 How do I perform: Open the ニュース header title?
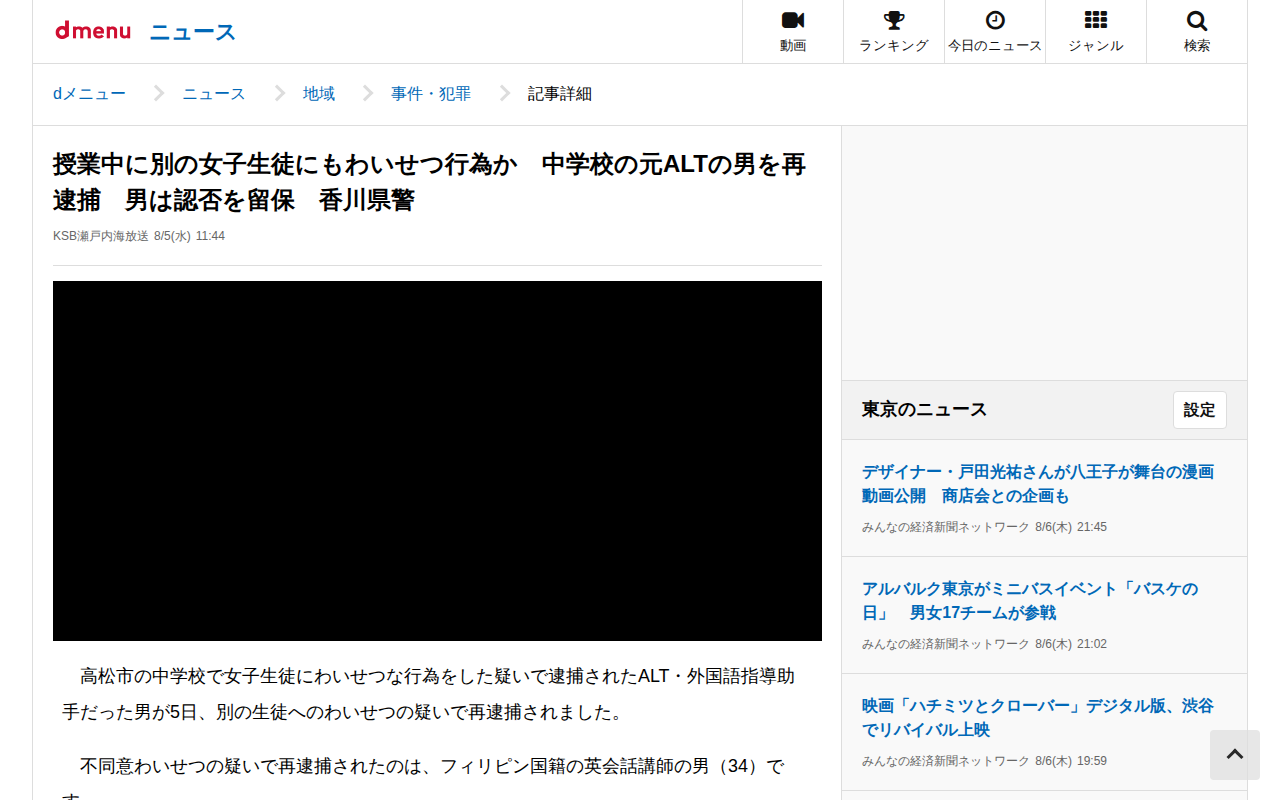193,32
